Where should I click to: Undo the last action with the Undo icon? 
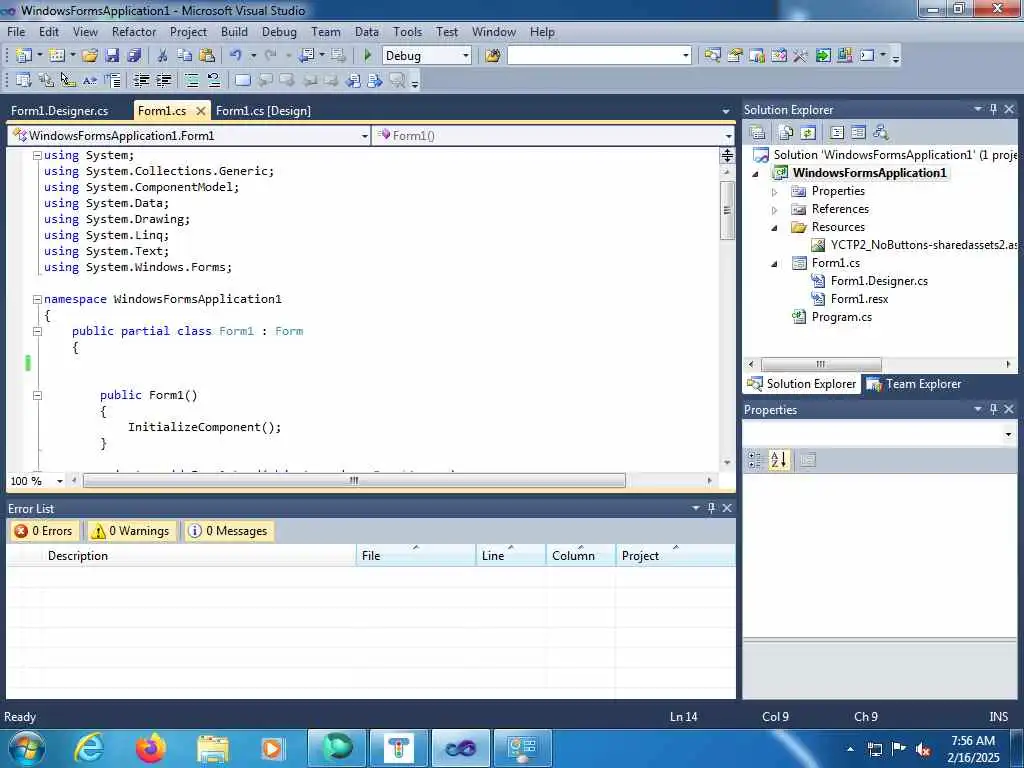click(x=236, y=56)
